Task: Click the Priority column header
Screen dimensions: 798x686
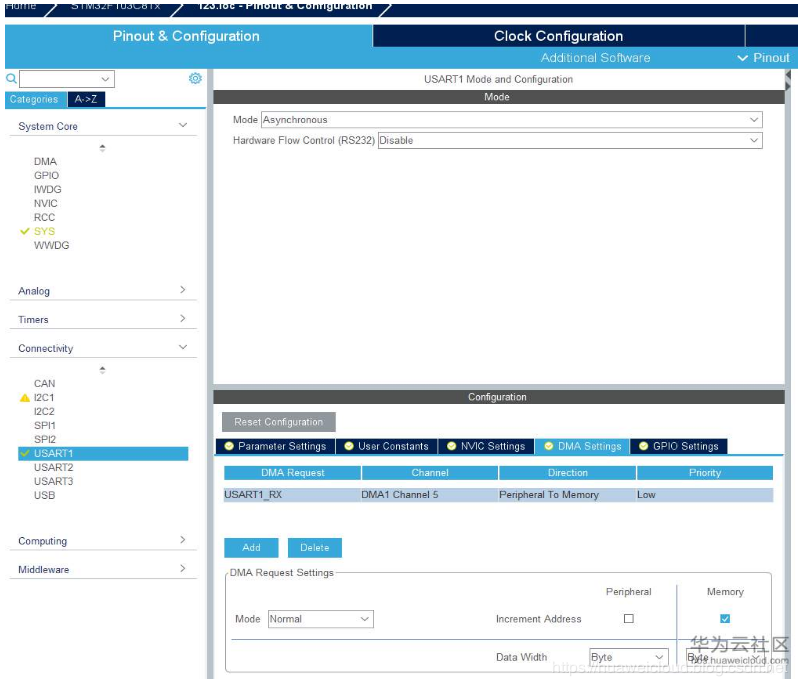Action: (x=705, y=473)
